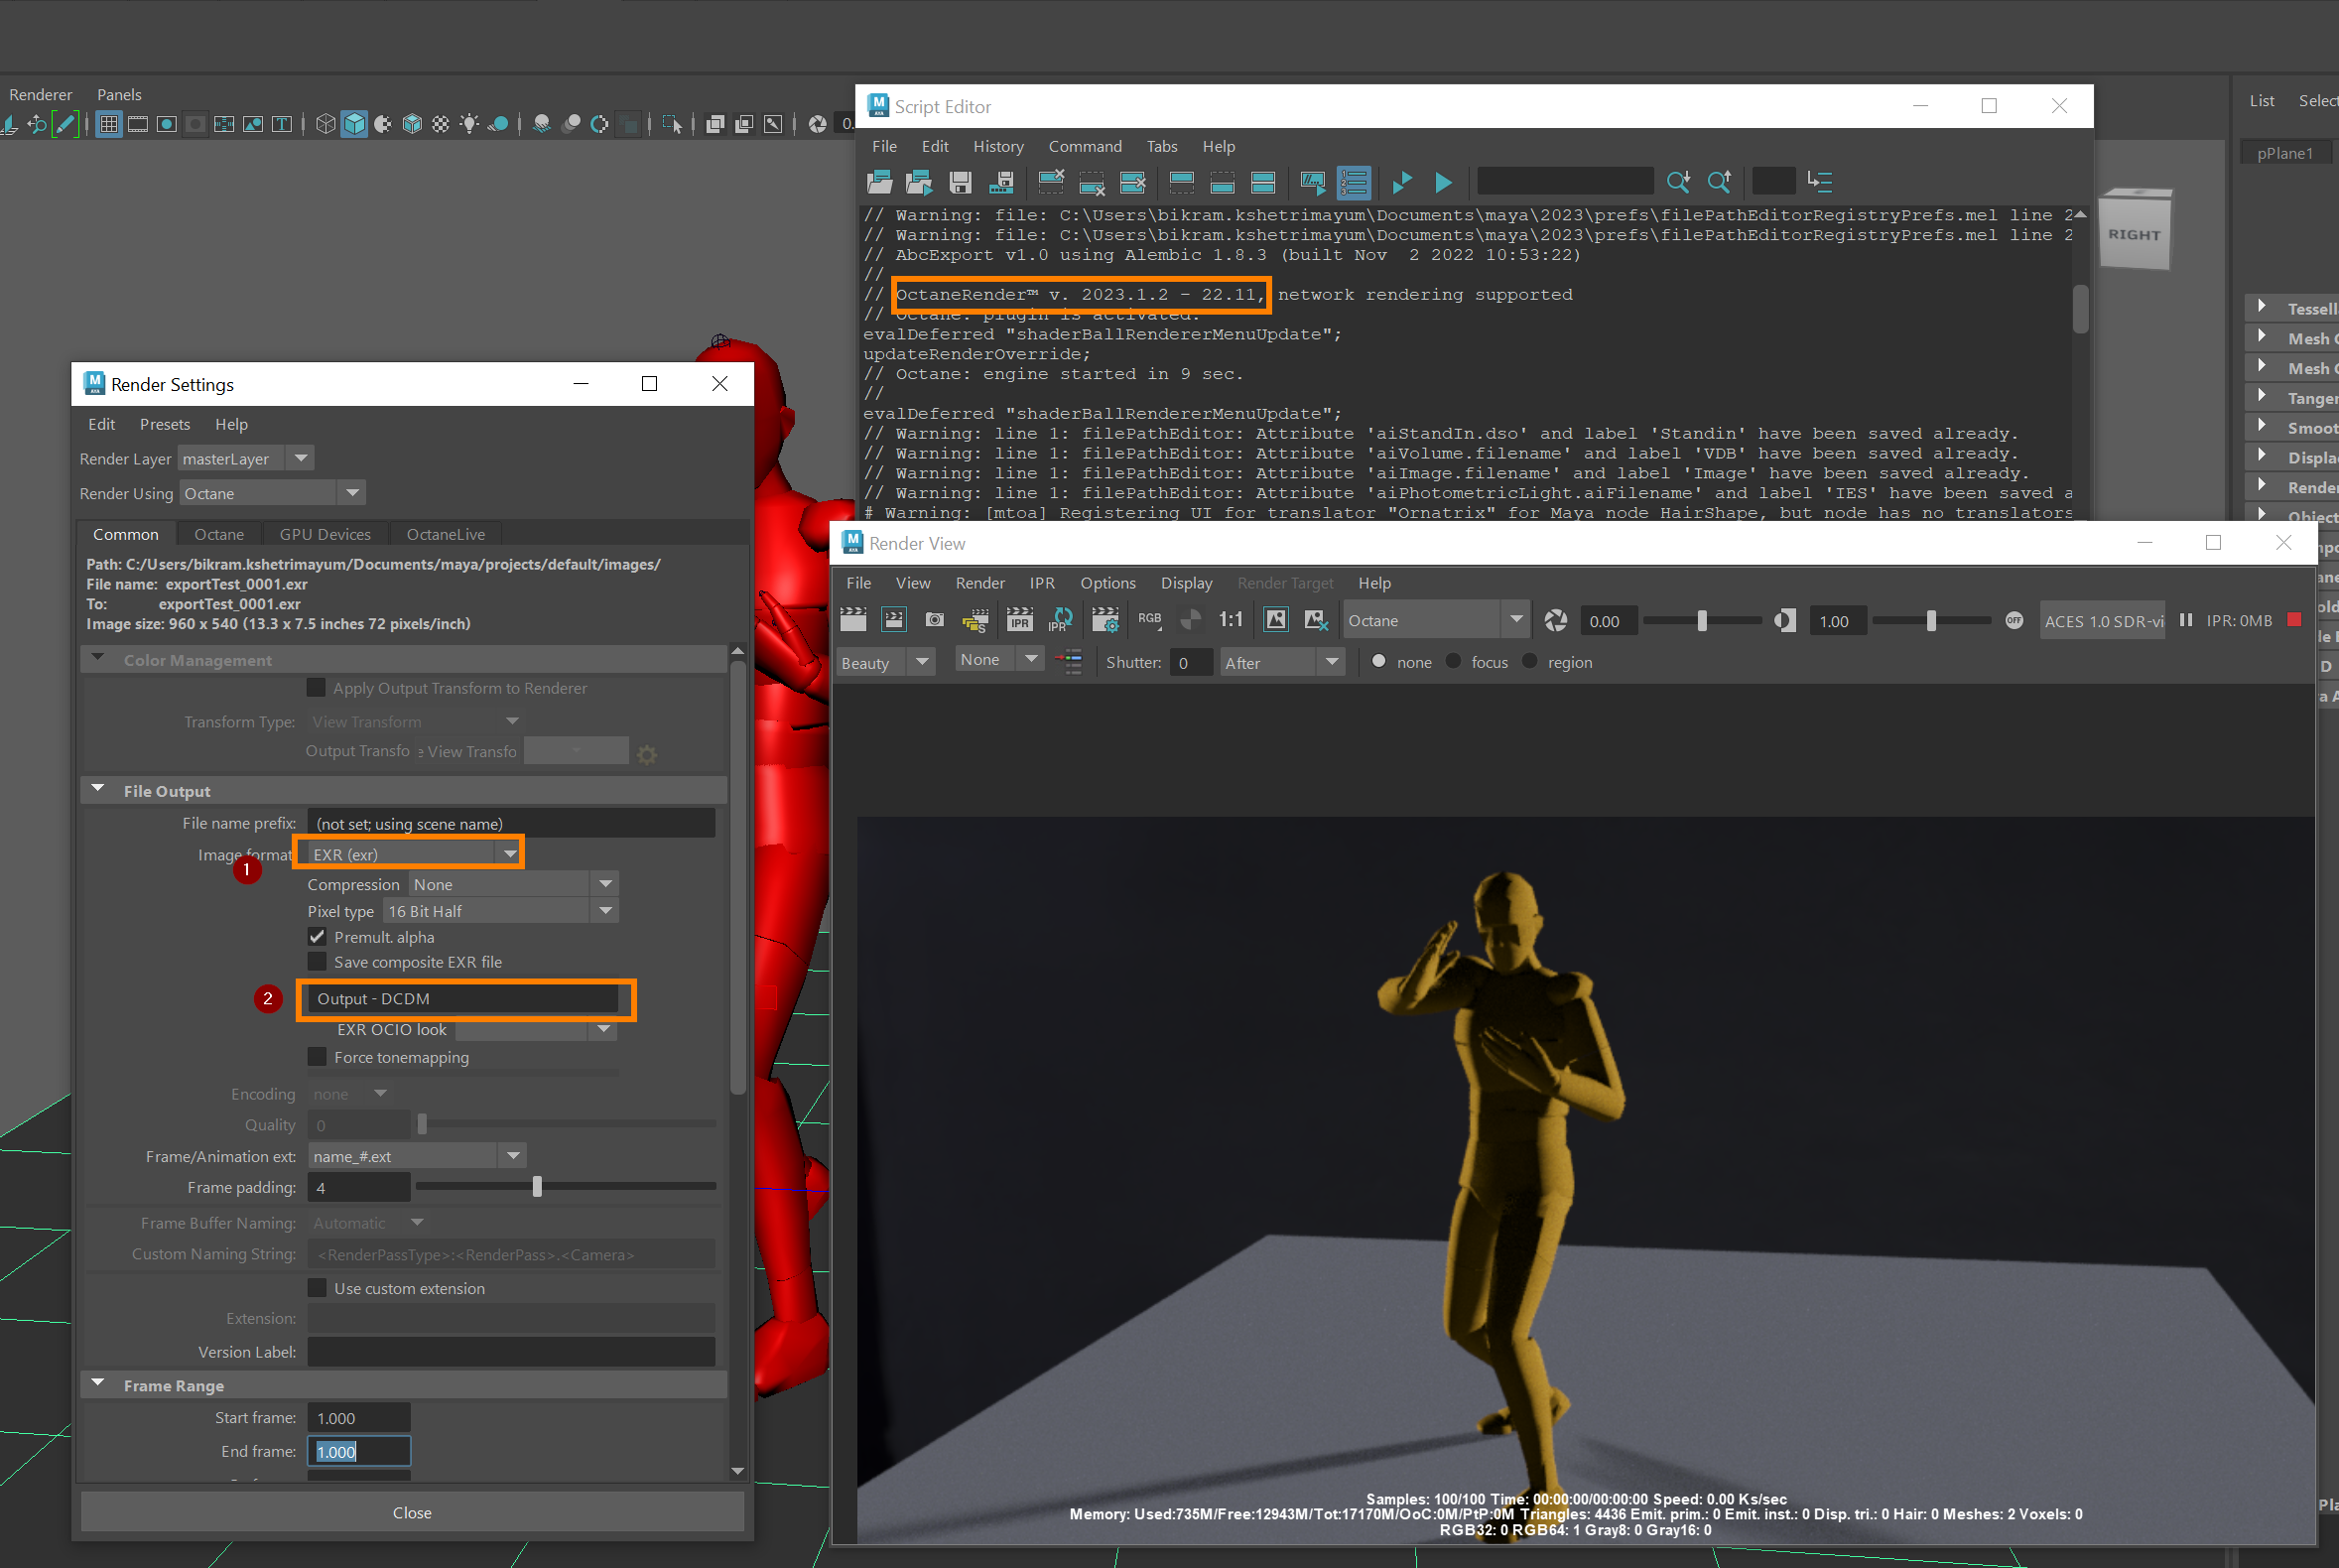
Task: Click the RGB channels icon in Render View
Action: 1149,620
